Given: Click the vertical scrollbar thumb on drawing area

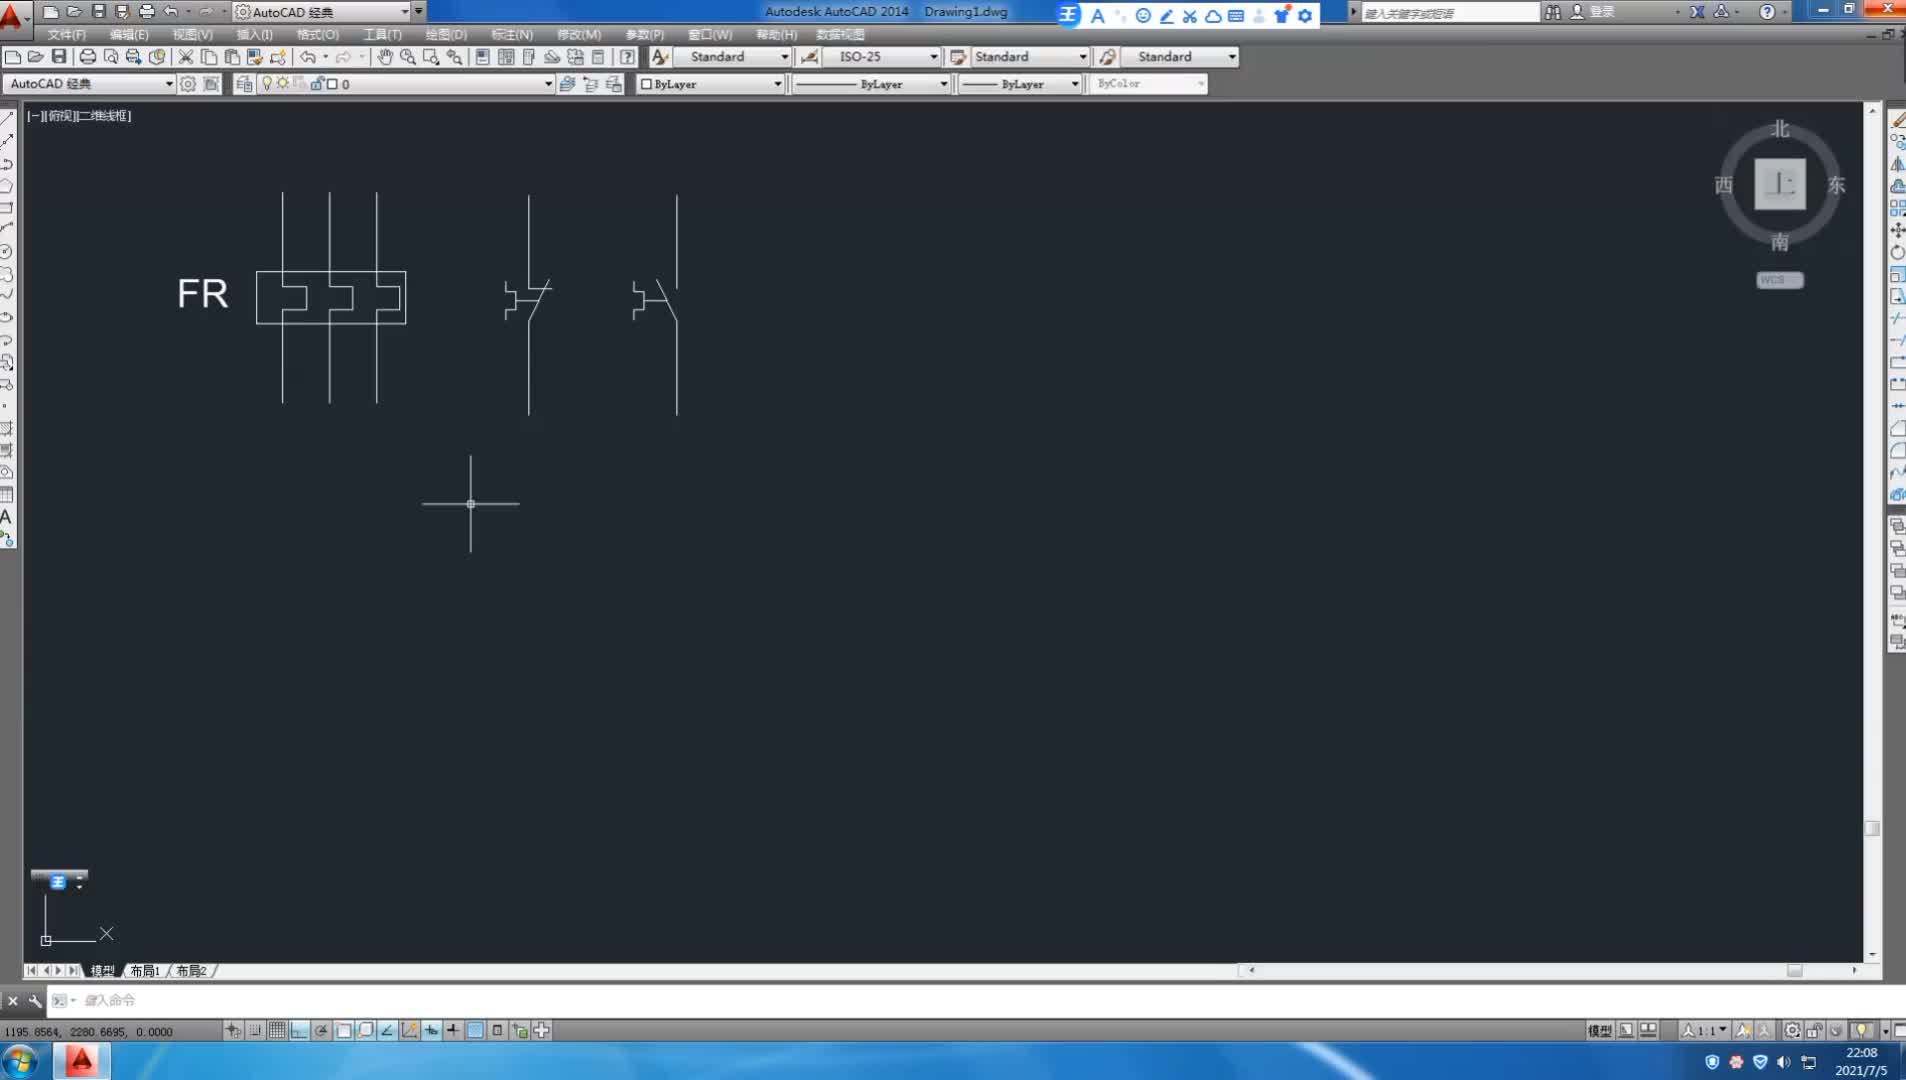Looking at the screenshot, I should point(1872,828).
